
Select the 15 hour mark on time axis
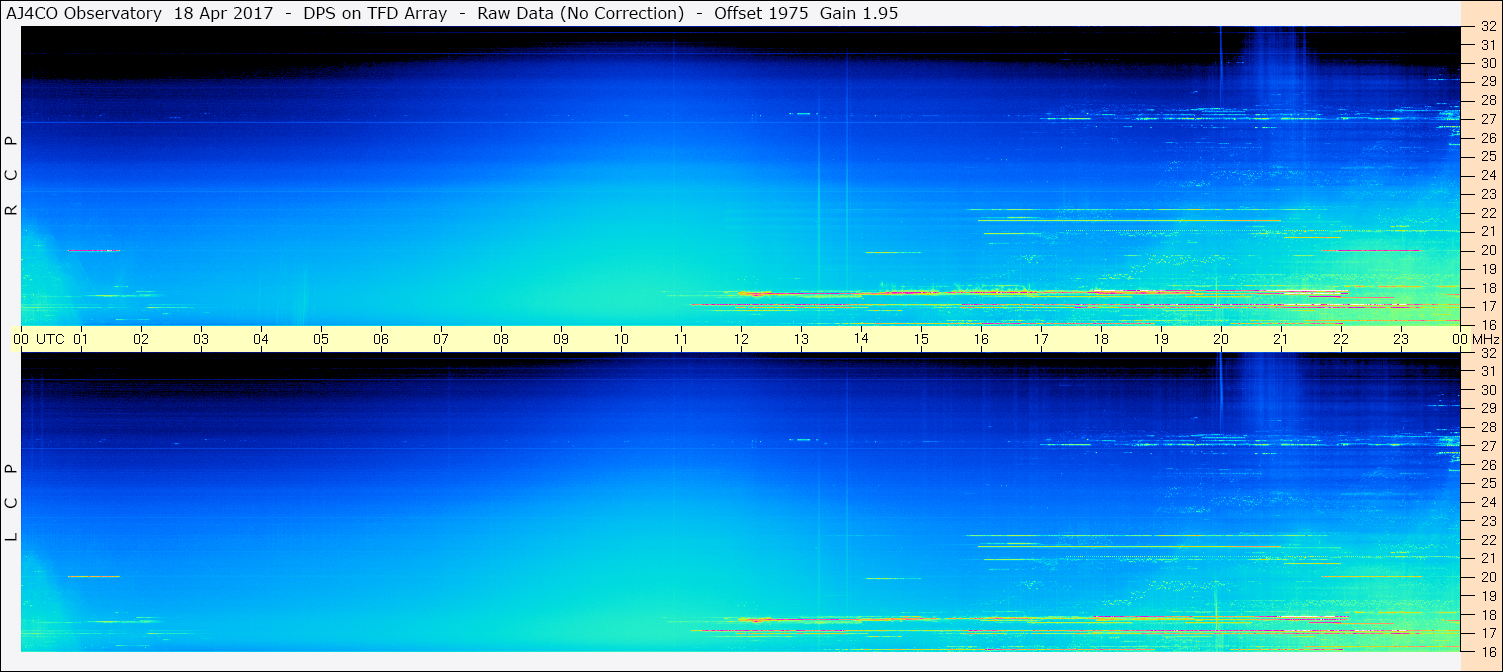(x=921, y=339)
